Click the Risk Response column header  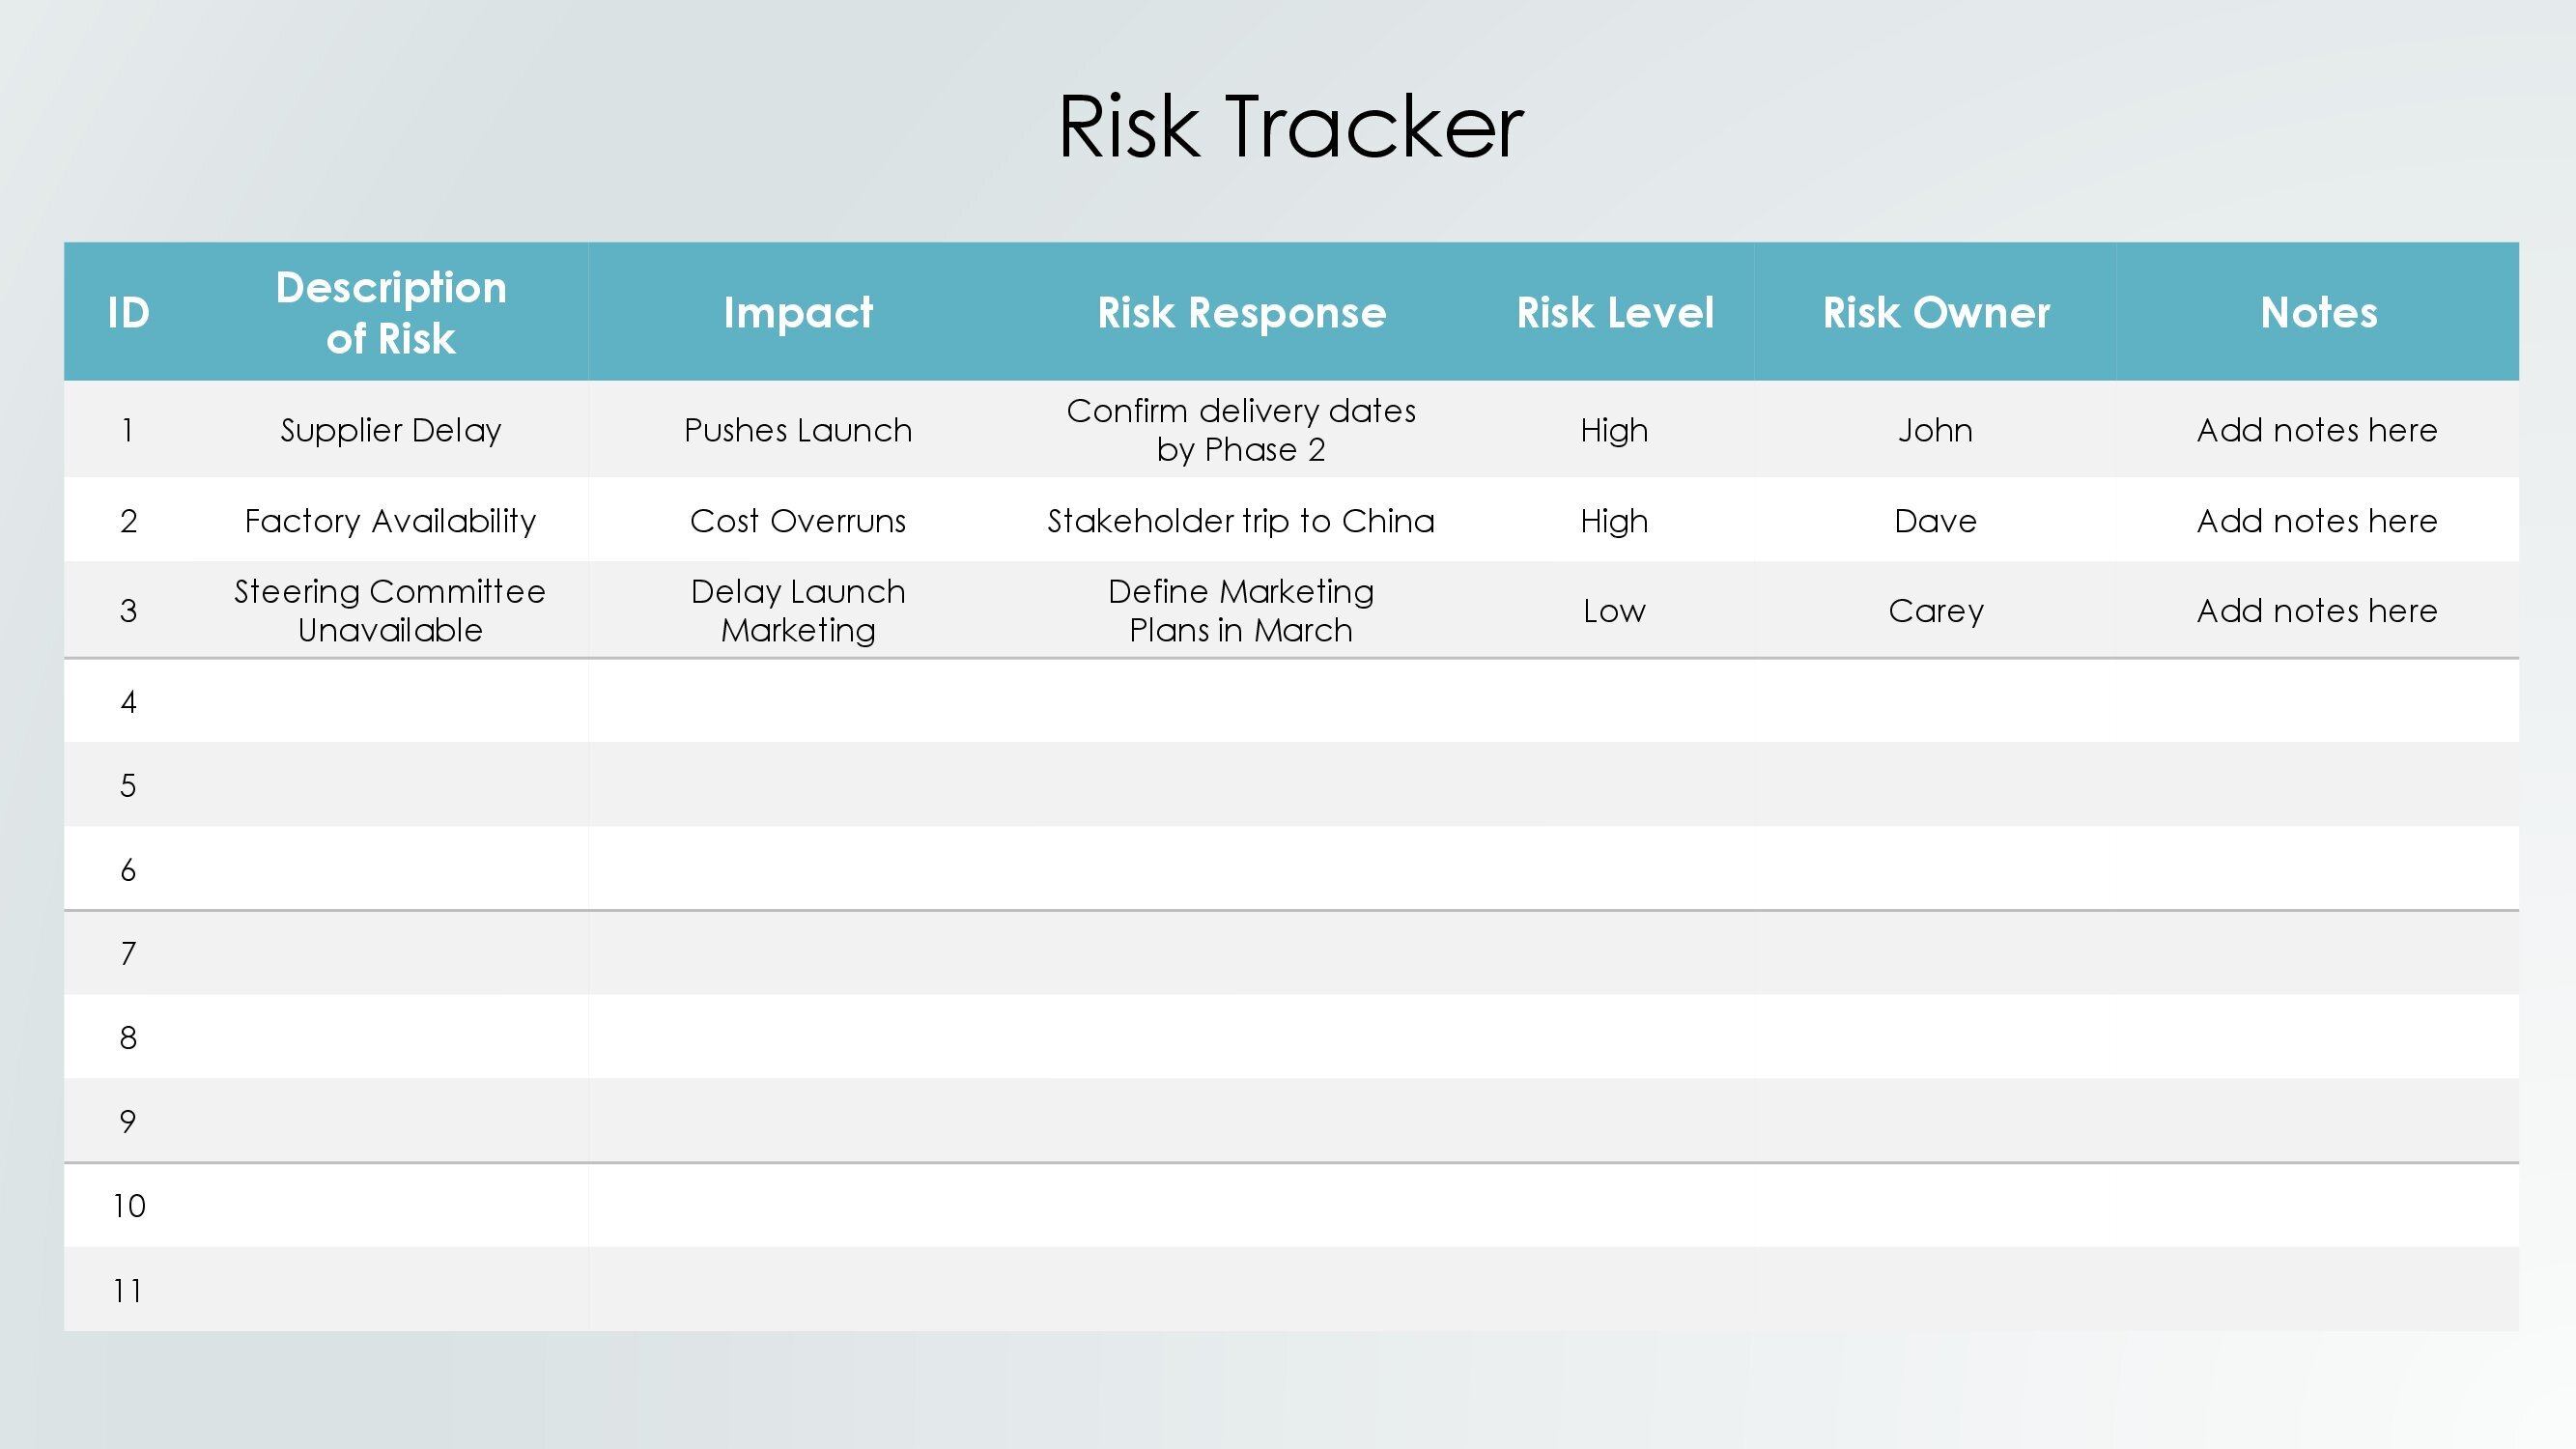1241,312
